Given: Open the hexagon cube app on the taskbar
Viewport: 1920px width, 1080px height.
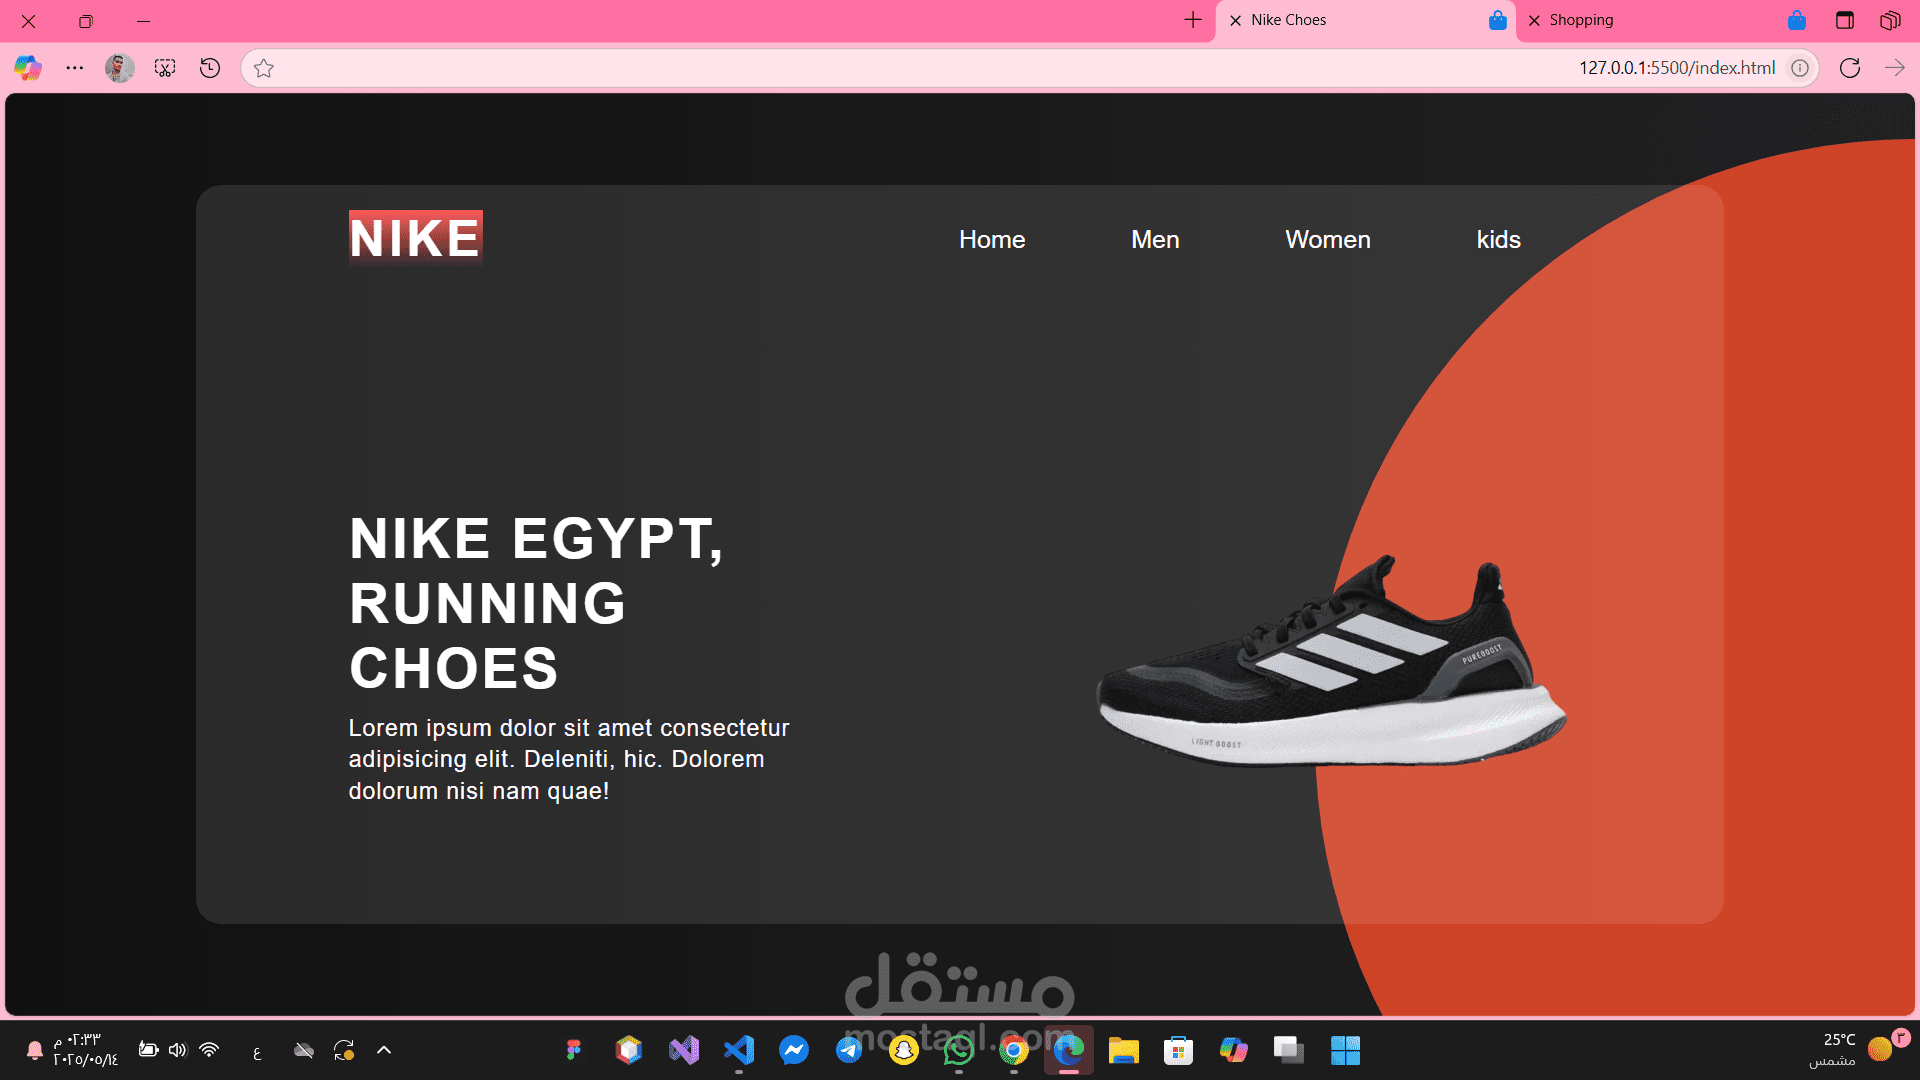Looking at the screenshot, I should click(x=629, y=1050).
